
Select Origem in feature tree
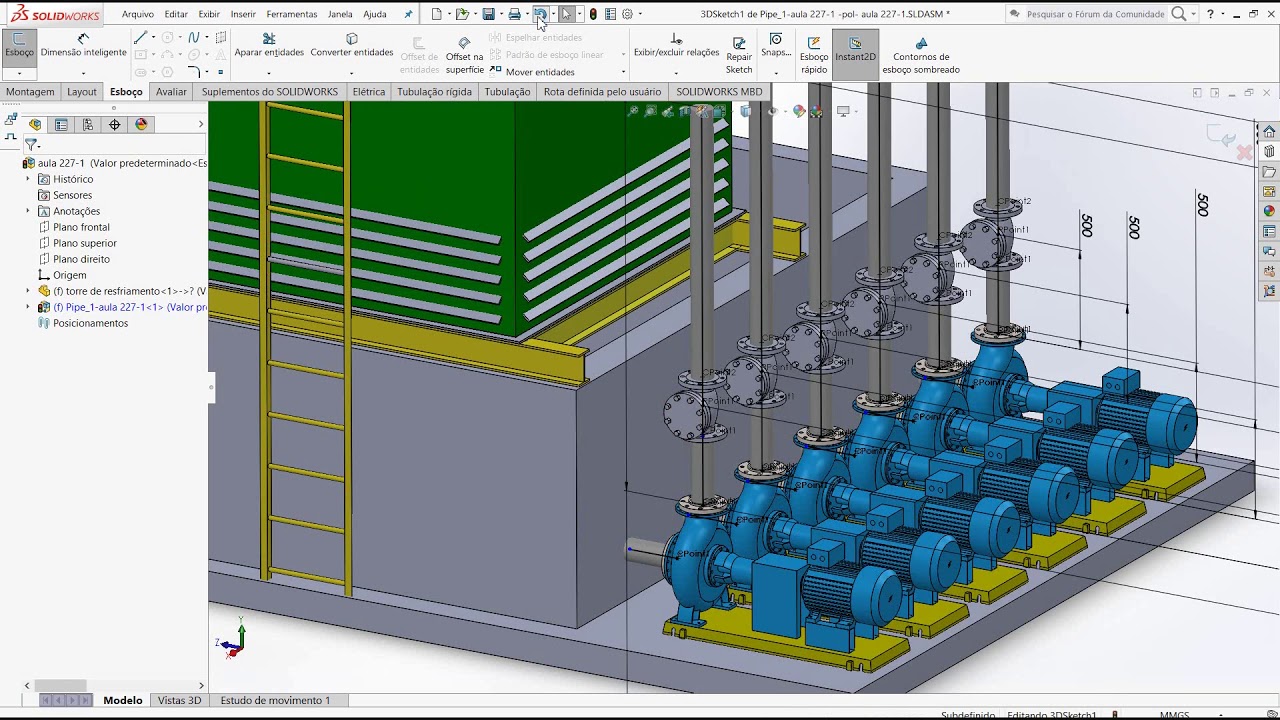(x=69, y=275)
